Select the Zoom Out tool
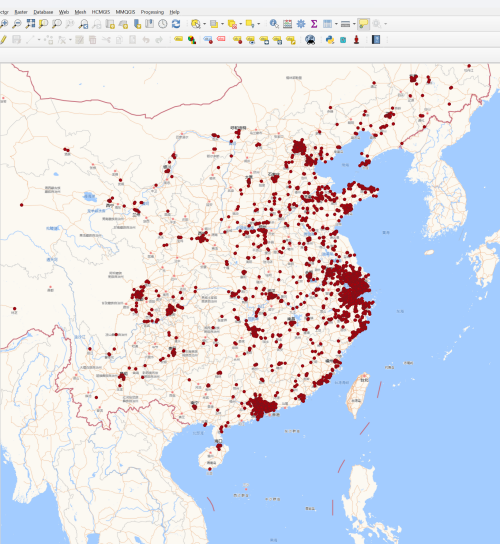This screenshot has height=544, width=500. click(17, 24)
